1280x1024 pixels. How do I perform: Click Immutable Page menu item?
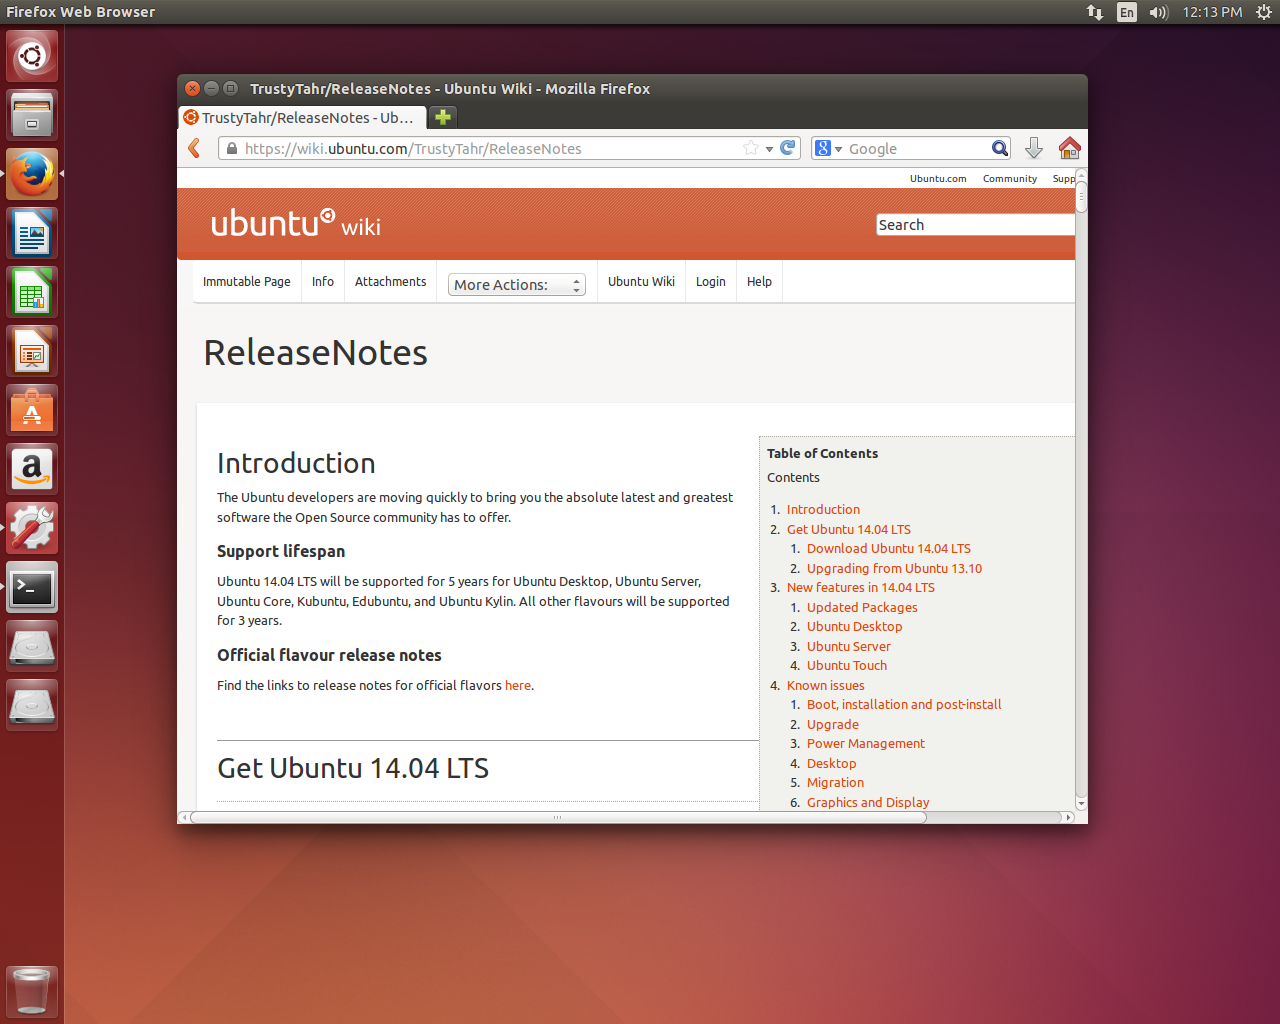tap(246, 282)
